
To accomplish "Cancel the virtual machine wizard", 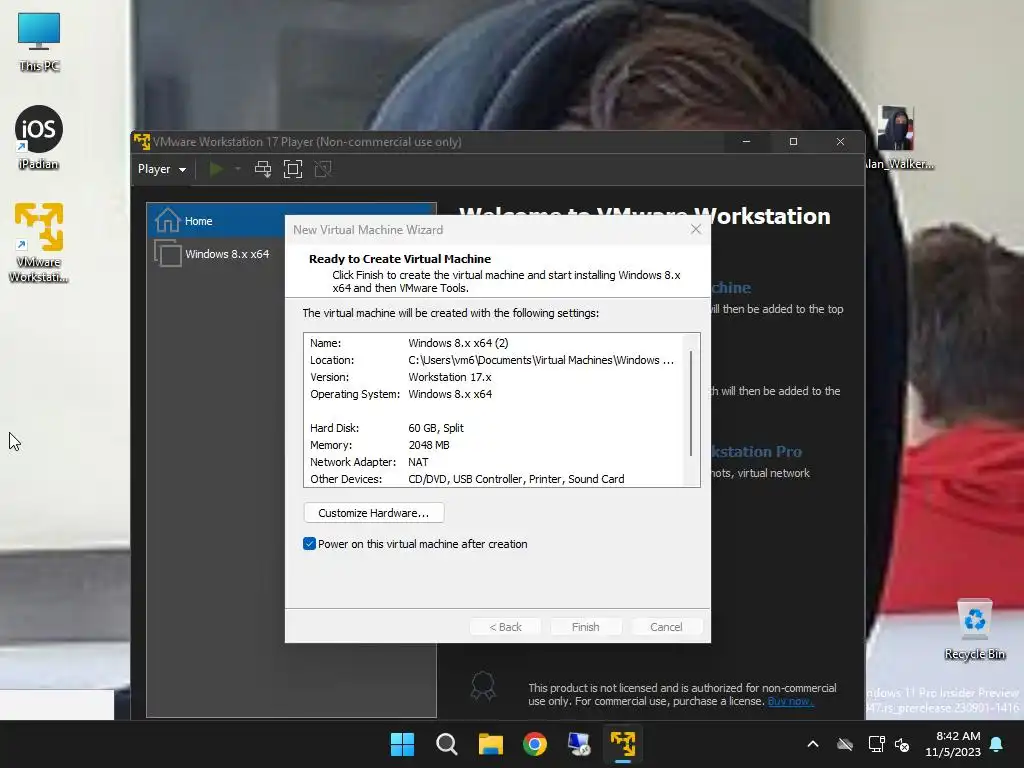I will pos(666,627).
